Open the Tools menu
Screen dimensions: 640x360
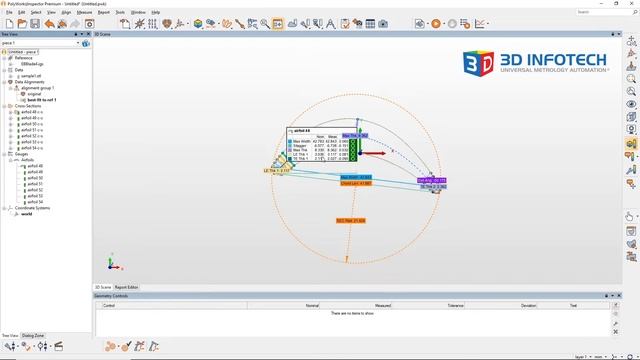click(120, 12)
